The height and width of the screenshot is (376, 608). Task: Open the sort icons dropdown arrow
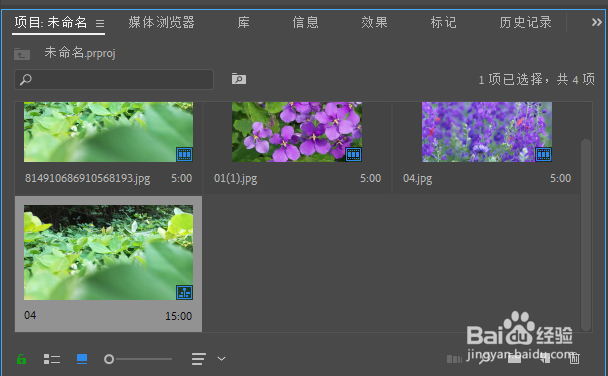(221, 359)
